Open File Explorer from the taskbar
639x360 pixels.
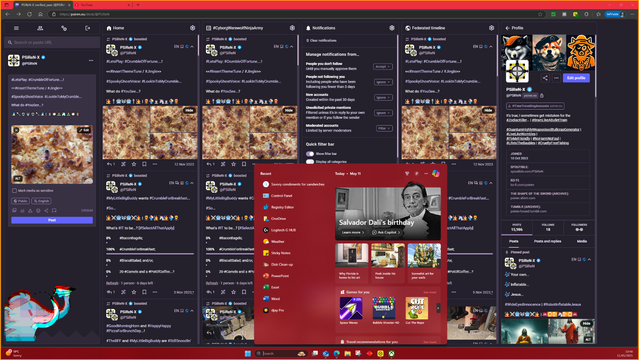[x=348, y=353]
